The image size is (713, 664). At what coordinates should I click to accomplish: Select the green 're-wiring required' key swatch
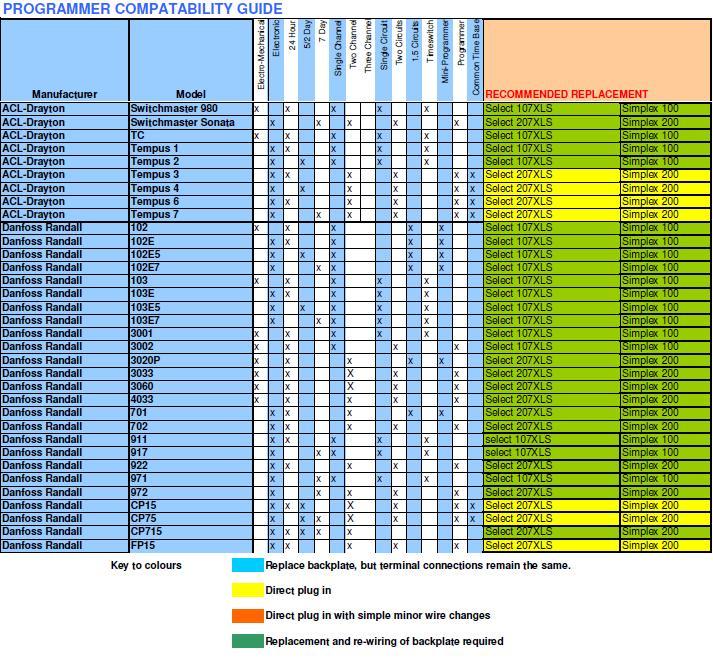tap(247, 641)
